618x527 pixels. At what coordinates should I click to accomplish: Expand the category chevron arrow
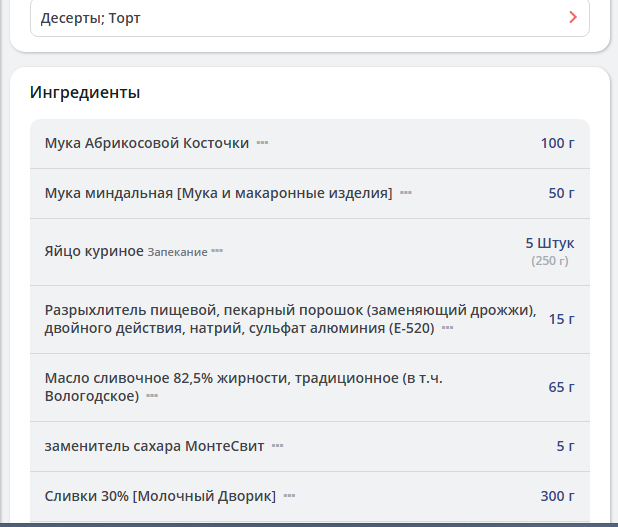572,17
